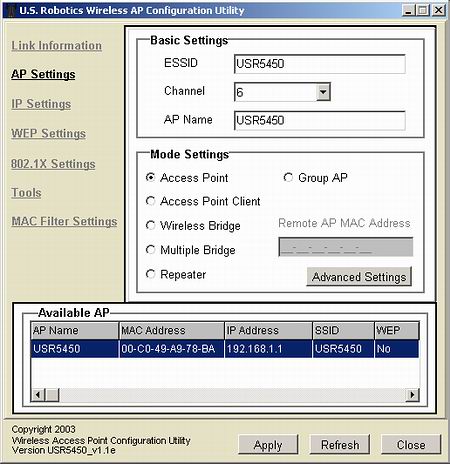Select the USR5450 row in Available AP
Screen dimensions: 450x464
(x=225, y=349)
